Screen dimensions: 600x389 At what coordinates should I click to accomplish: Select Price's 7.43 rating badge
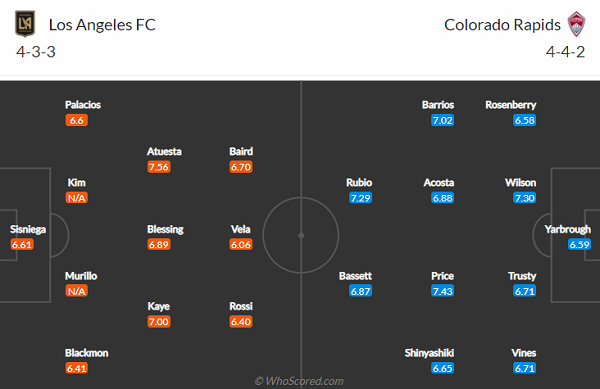442,291
